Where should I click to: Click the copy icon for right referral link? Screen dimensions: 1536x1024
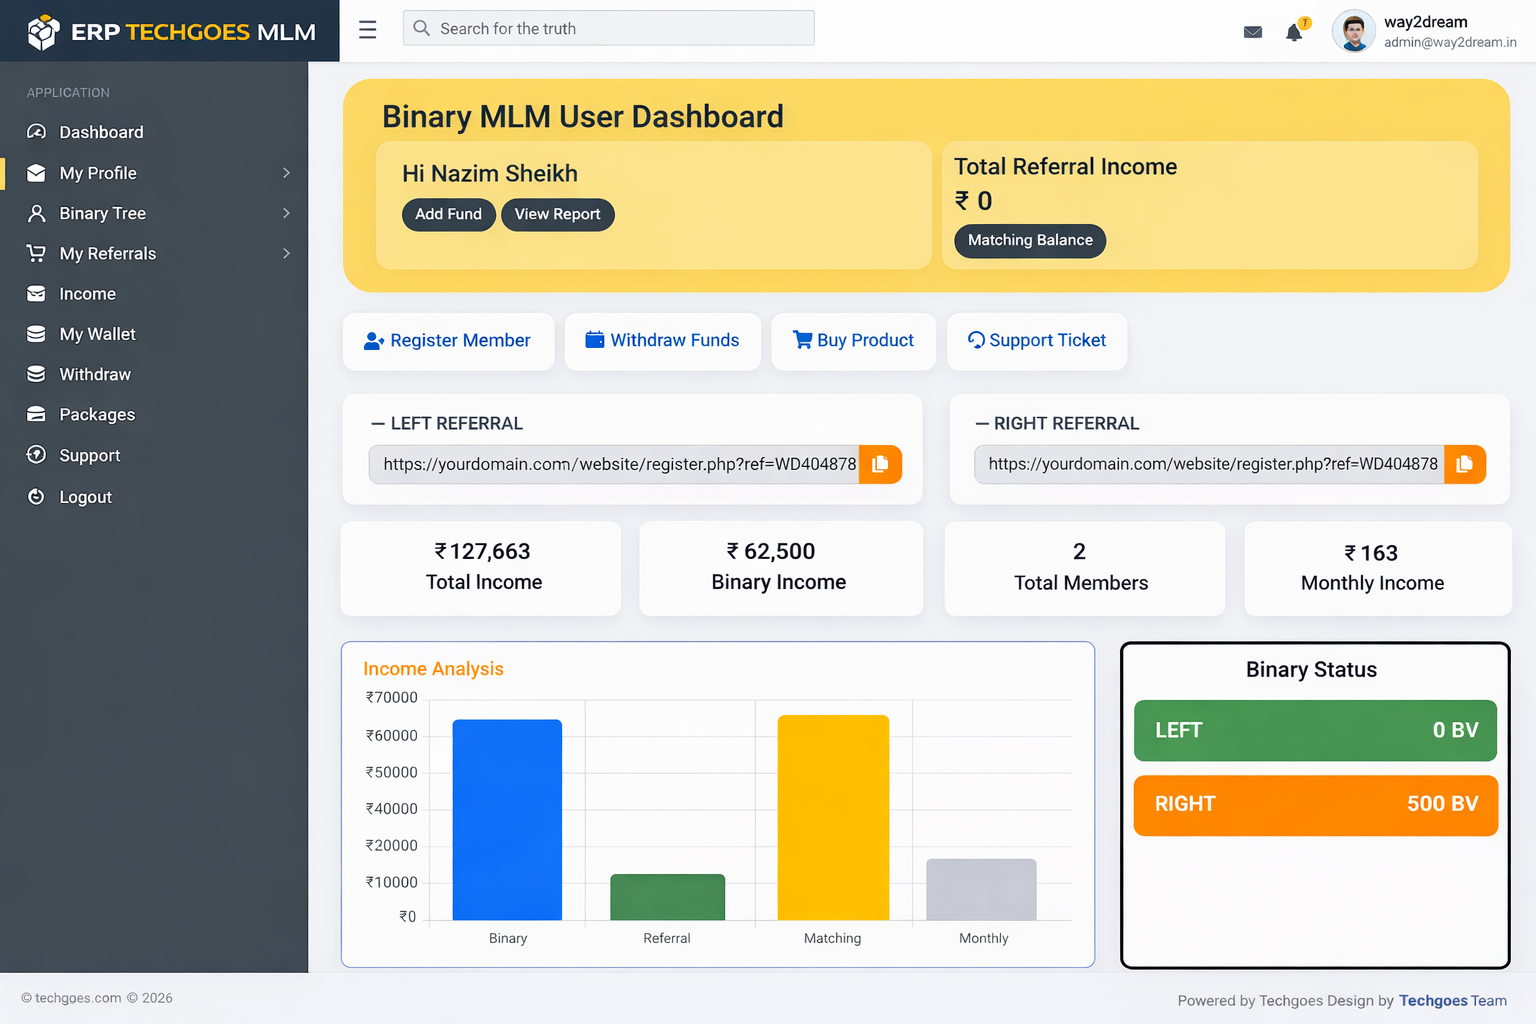(x=1465, y=464)
